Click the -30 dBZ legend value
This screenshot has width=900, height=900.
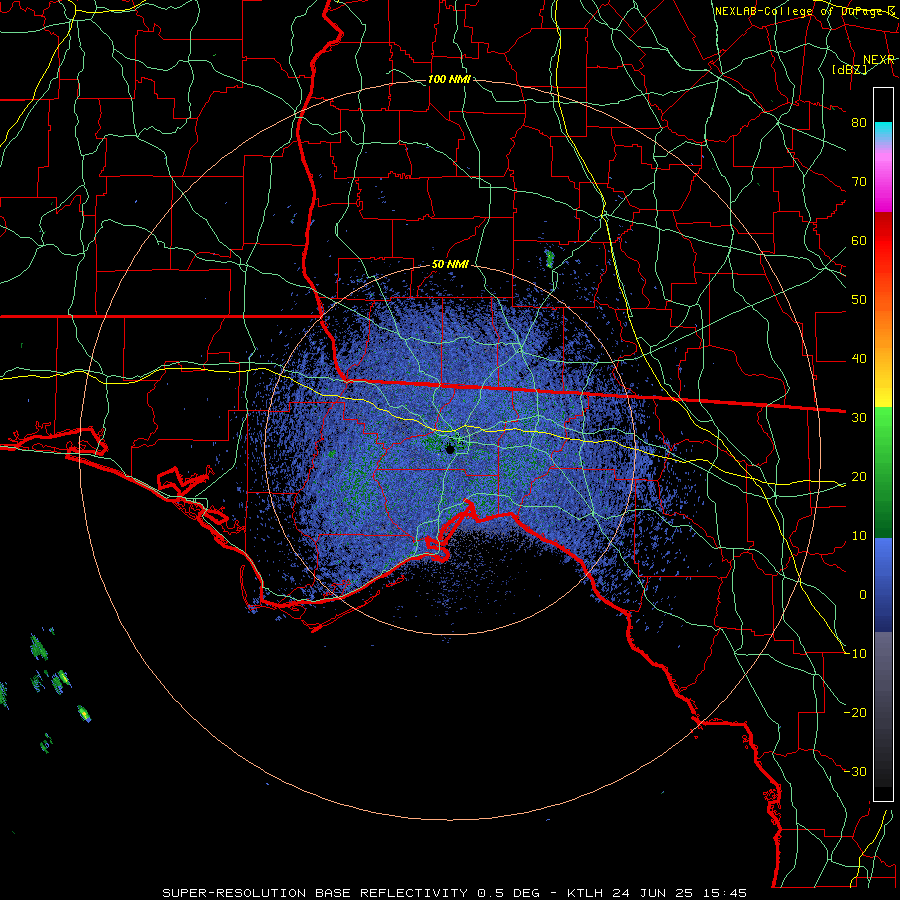(855, 771)
